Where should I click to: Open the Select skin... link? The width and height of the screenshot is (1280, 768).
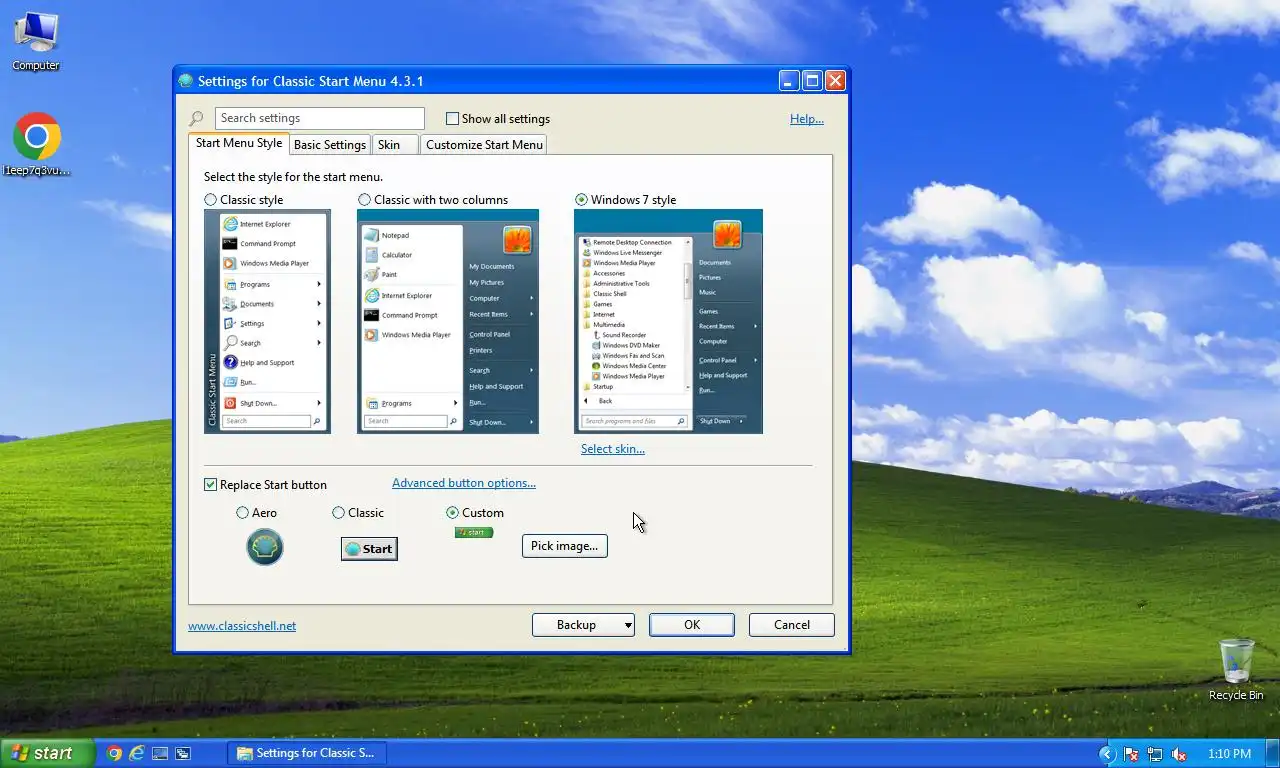(x=613, y=449)
